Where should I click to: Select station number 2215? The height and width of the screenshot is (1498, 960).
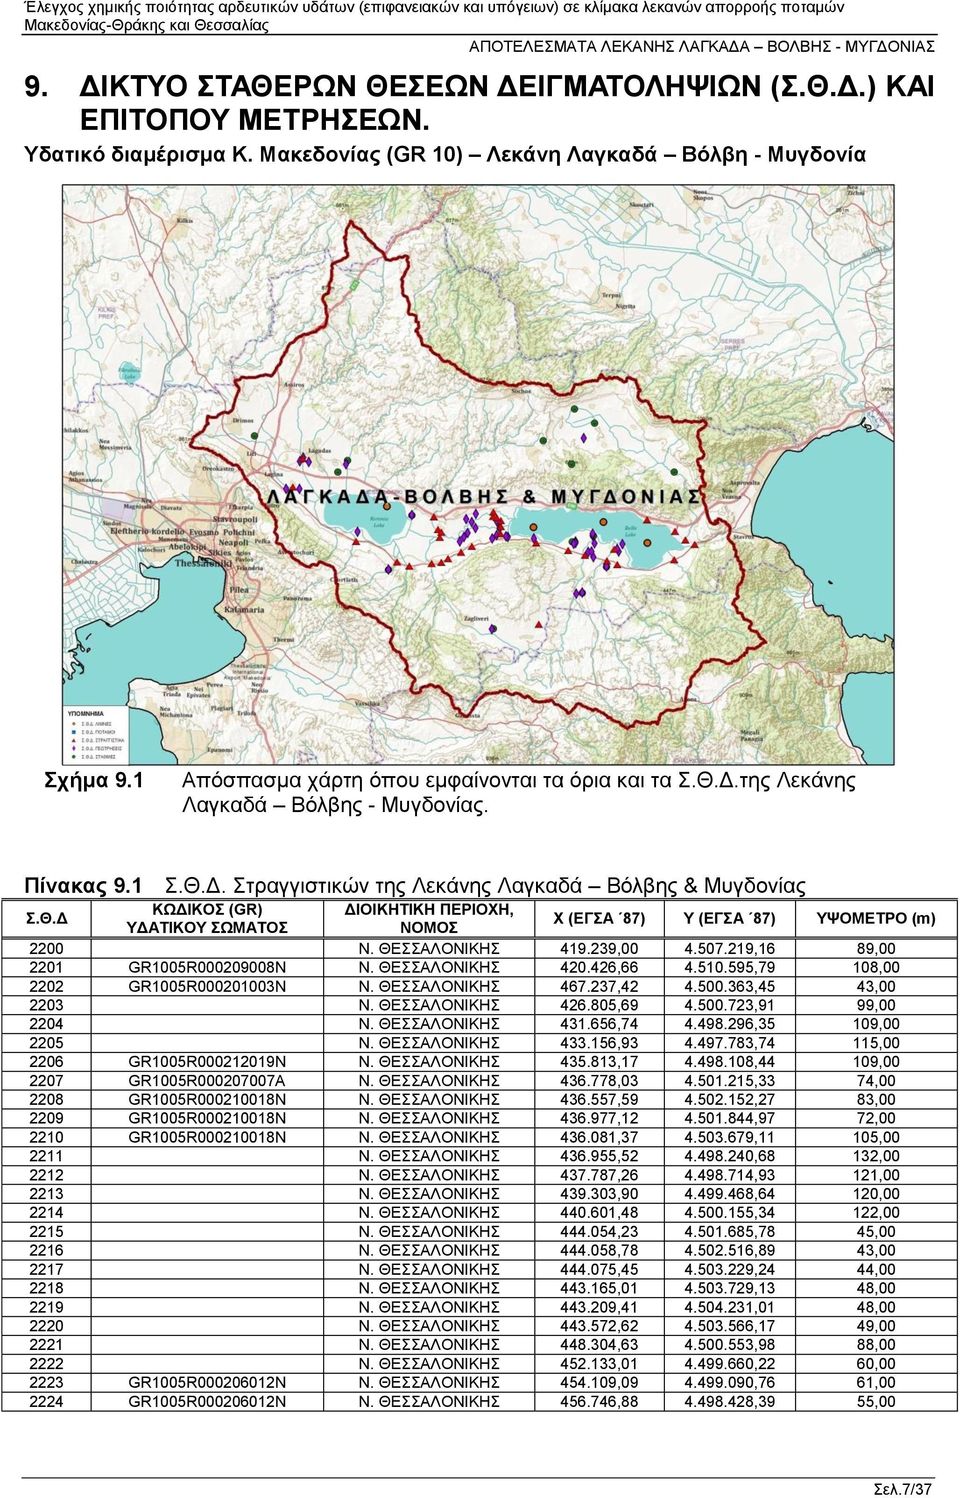point(46,1232)
